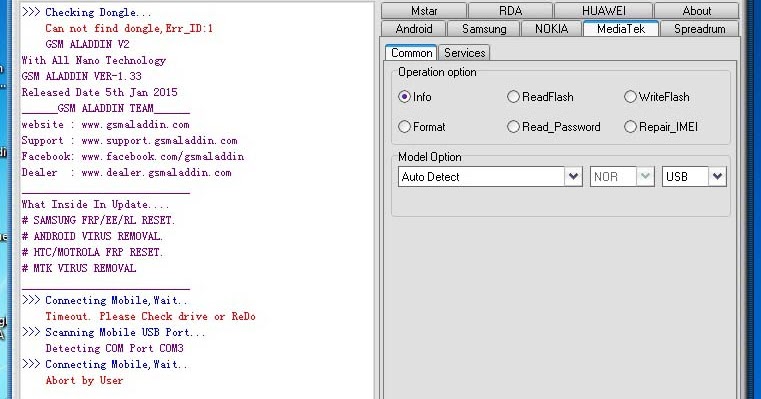Viewport: 761px width, 399px height.
Task: Click the 'Timeout. Please Check drive or ReDo' line
Action: coord(150,316)
